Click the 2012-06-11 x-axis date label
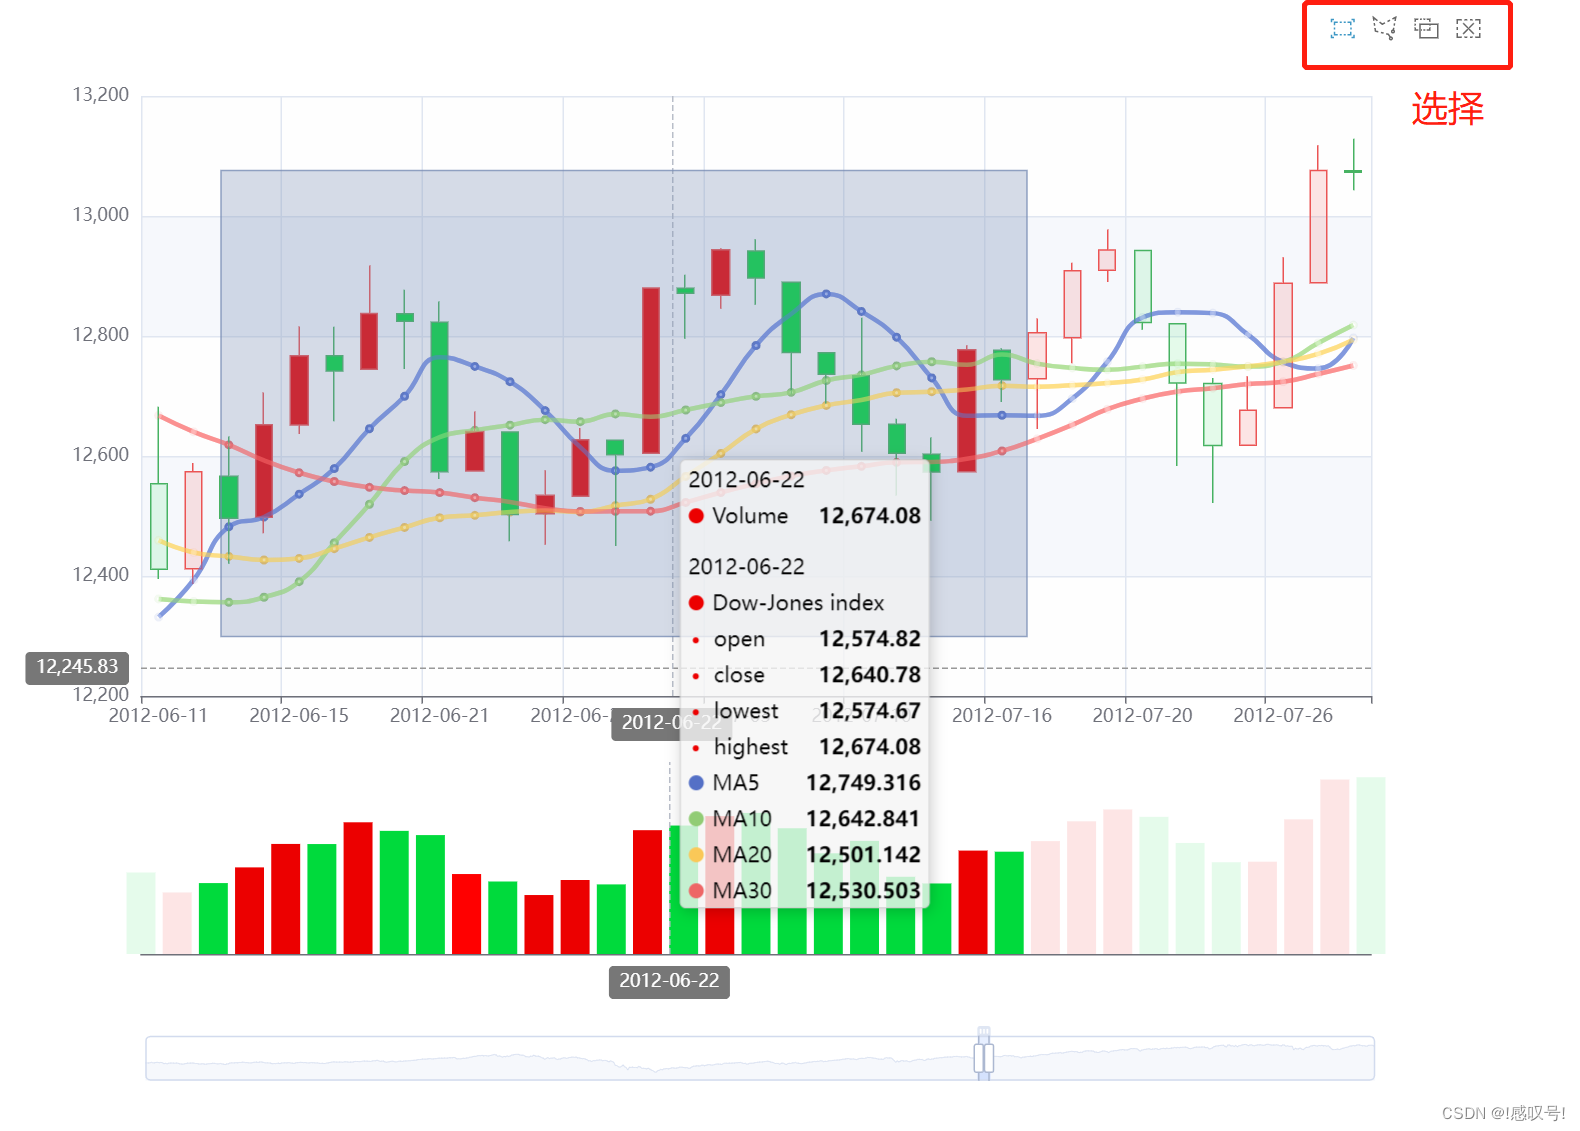 (158, 716)
